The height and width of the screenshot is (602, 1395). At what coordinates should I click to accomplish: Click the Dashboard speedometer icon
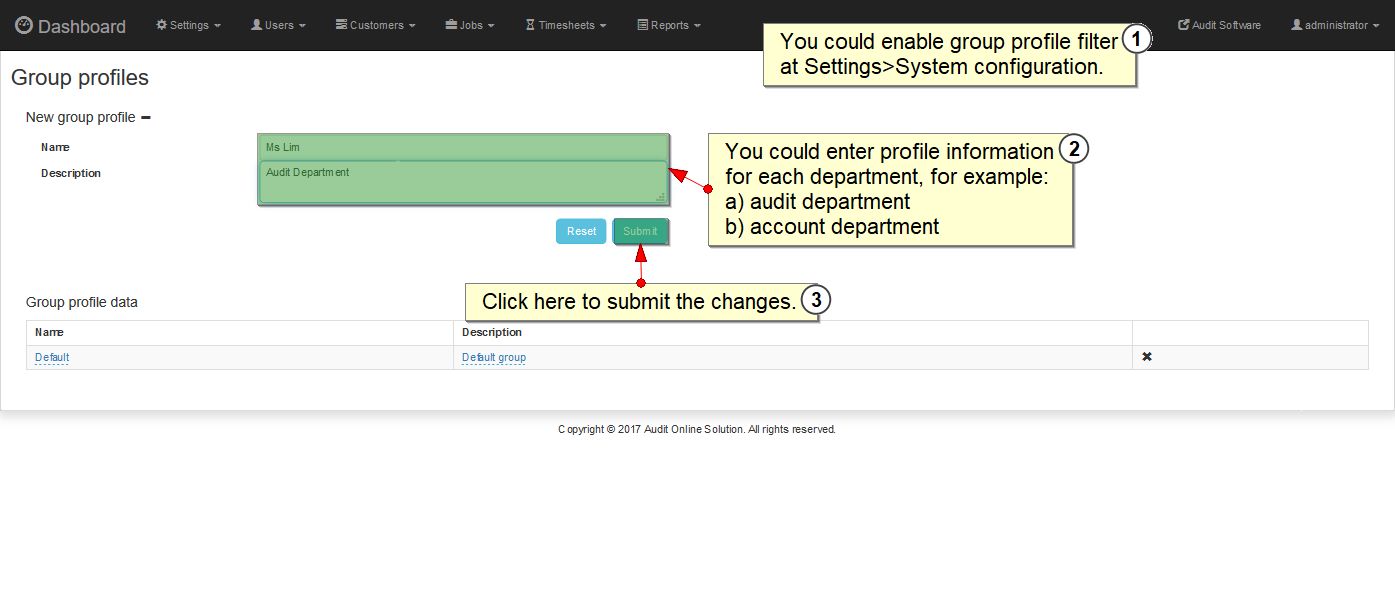tap(24, 26)
